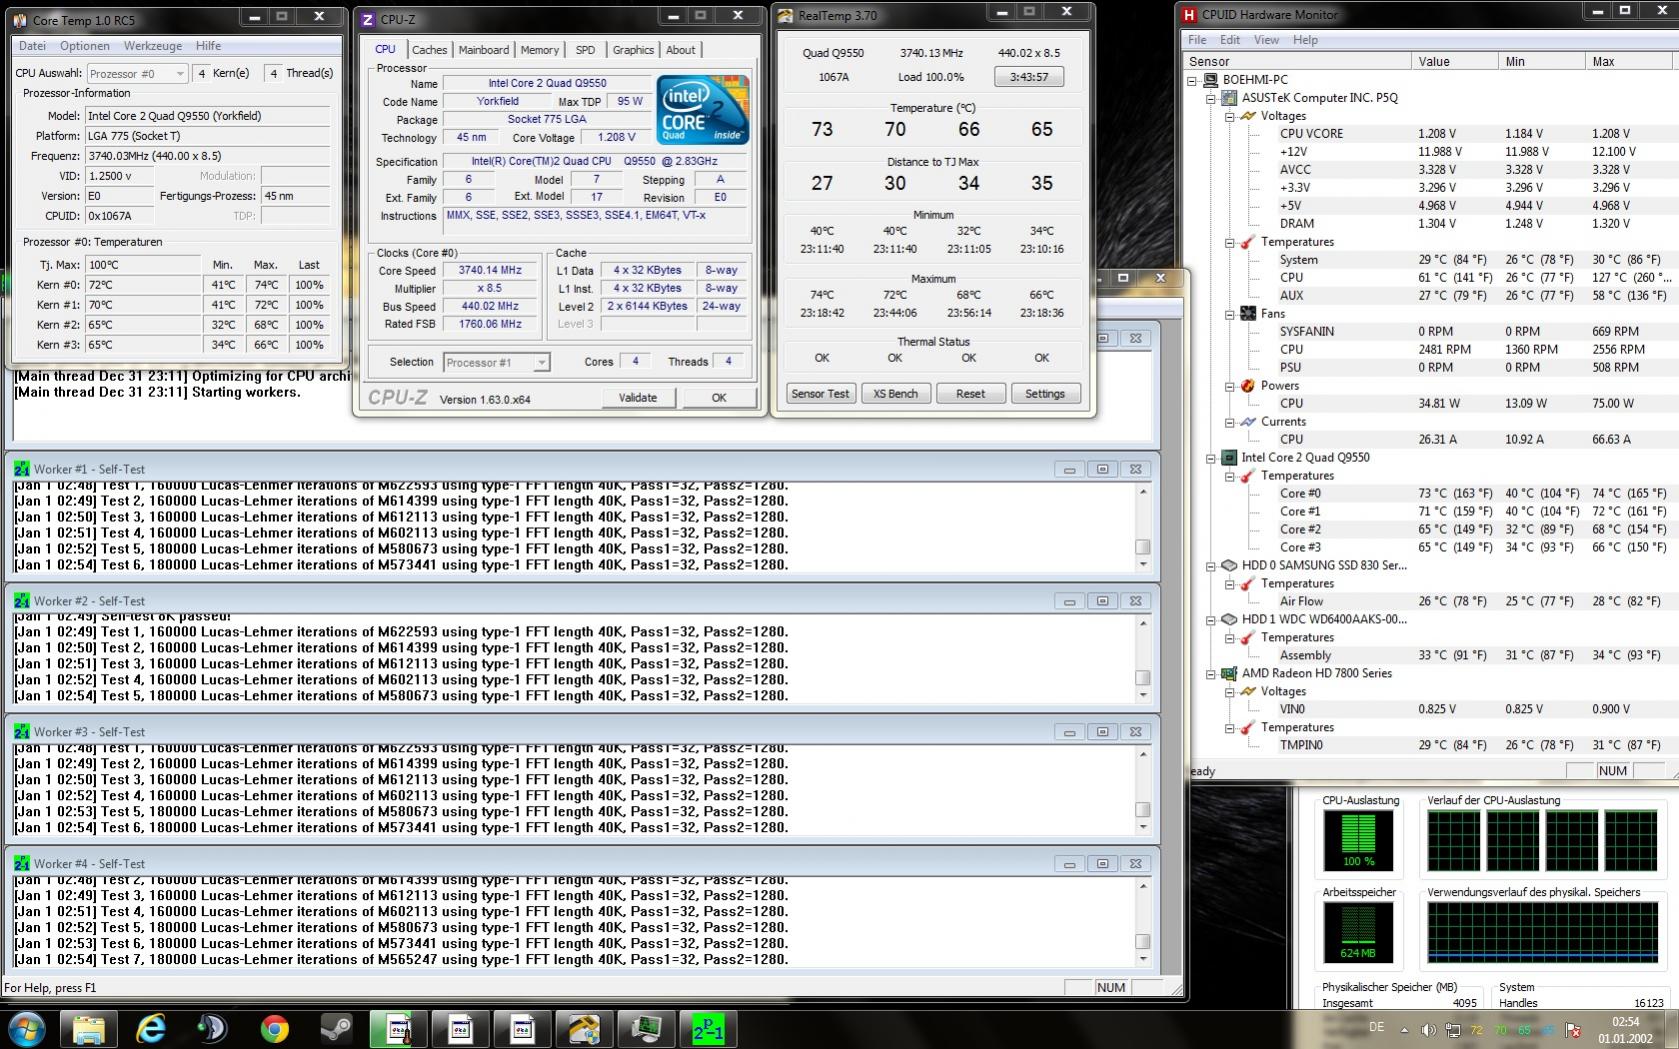Screen dimensions: 1679x1049
Task: Switch to the Mainboard tab in CPU-Z
Action: point(484,50)
